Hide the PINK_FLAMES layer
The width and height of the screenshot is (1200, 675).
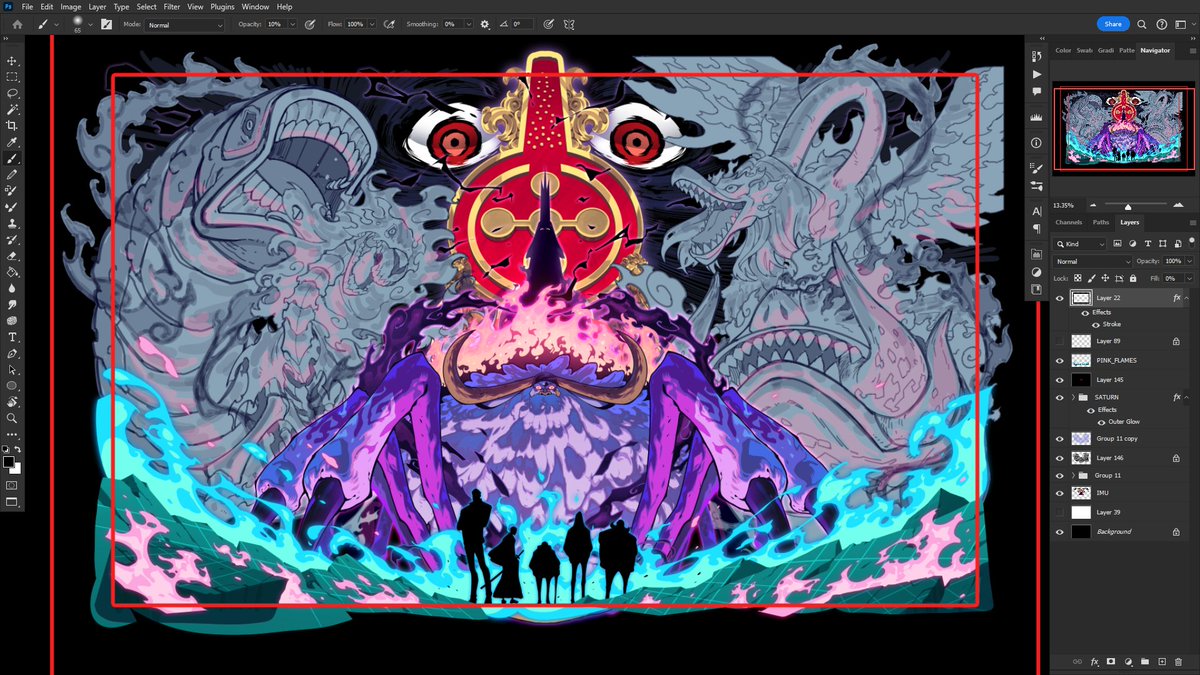point(1060,360)
